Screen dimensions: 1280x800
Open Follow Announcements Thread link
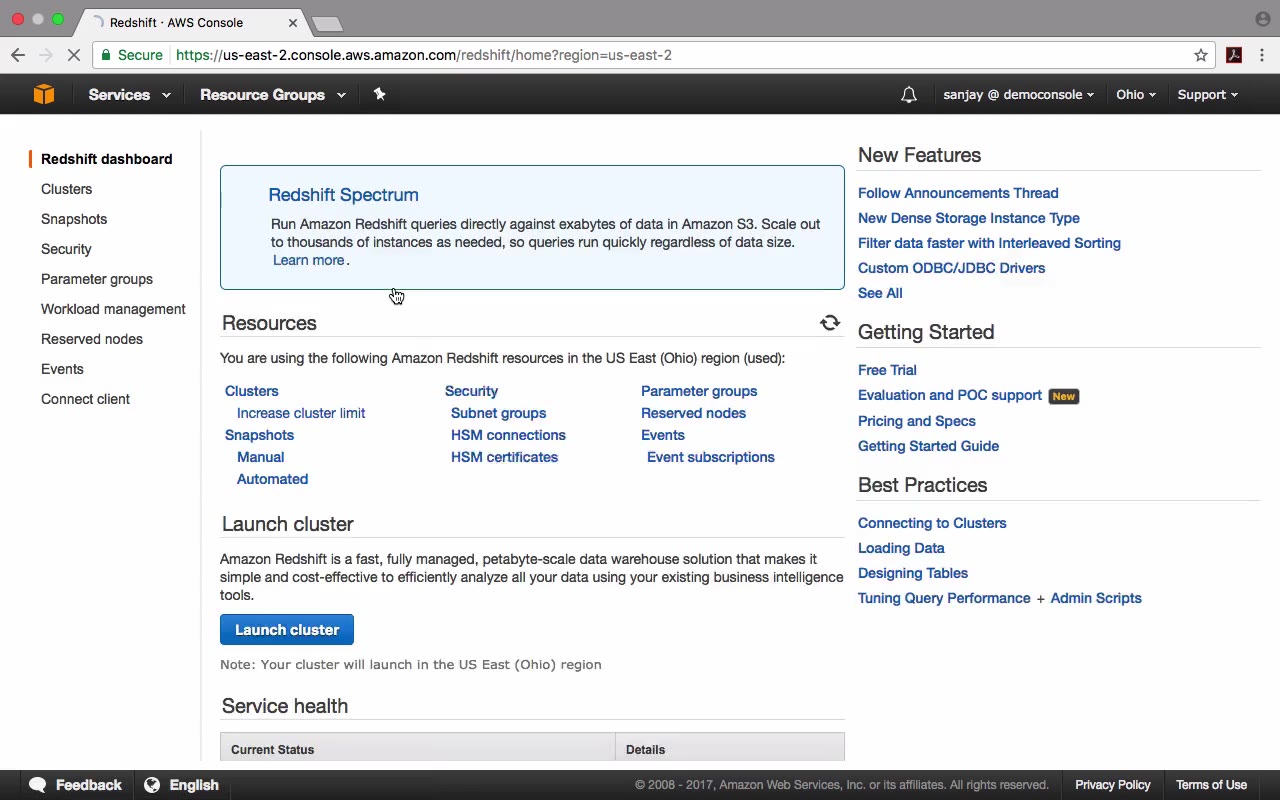click(958, 193)
